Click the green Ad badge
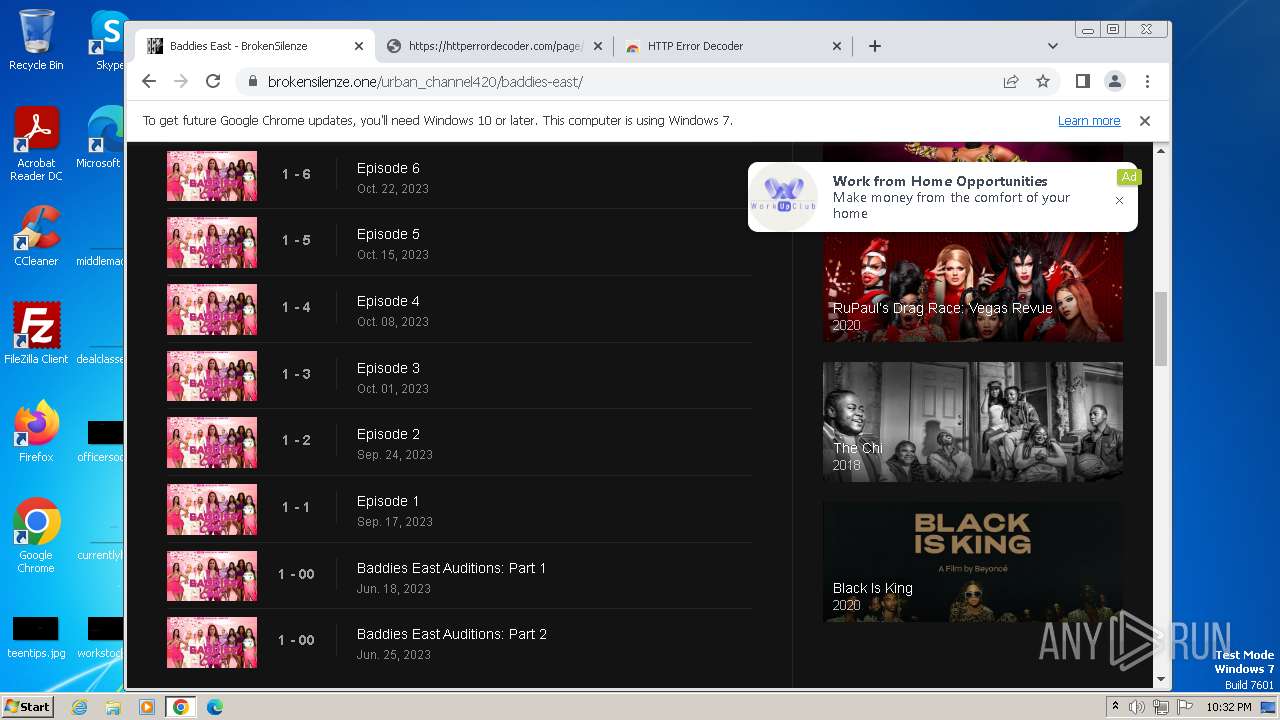1280x720 pixels. tap(1129, 177)
